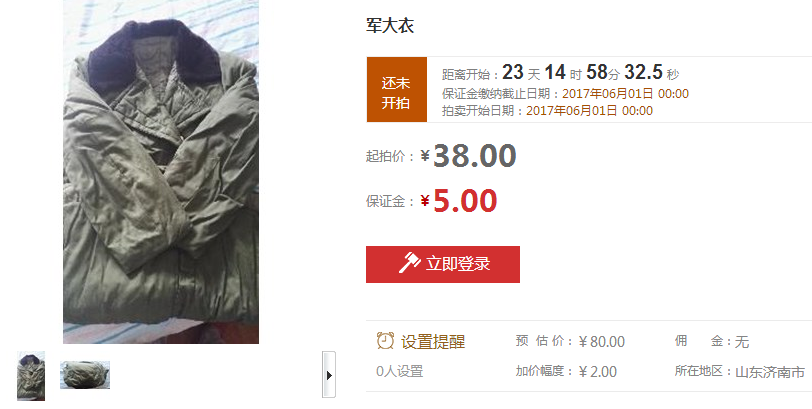Click the countdown timer text

click(560, 72)
